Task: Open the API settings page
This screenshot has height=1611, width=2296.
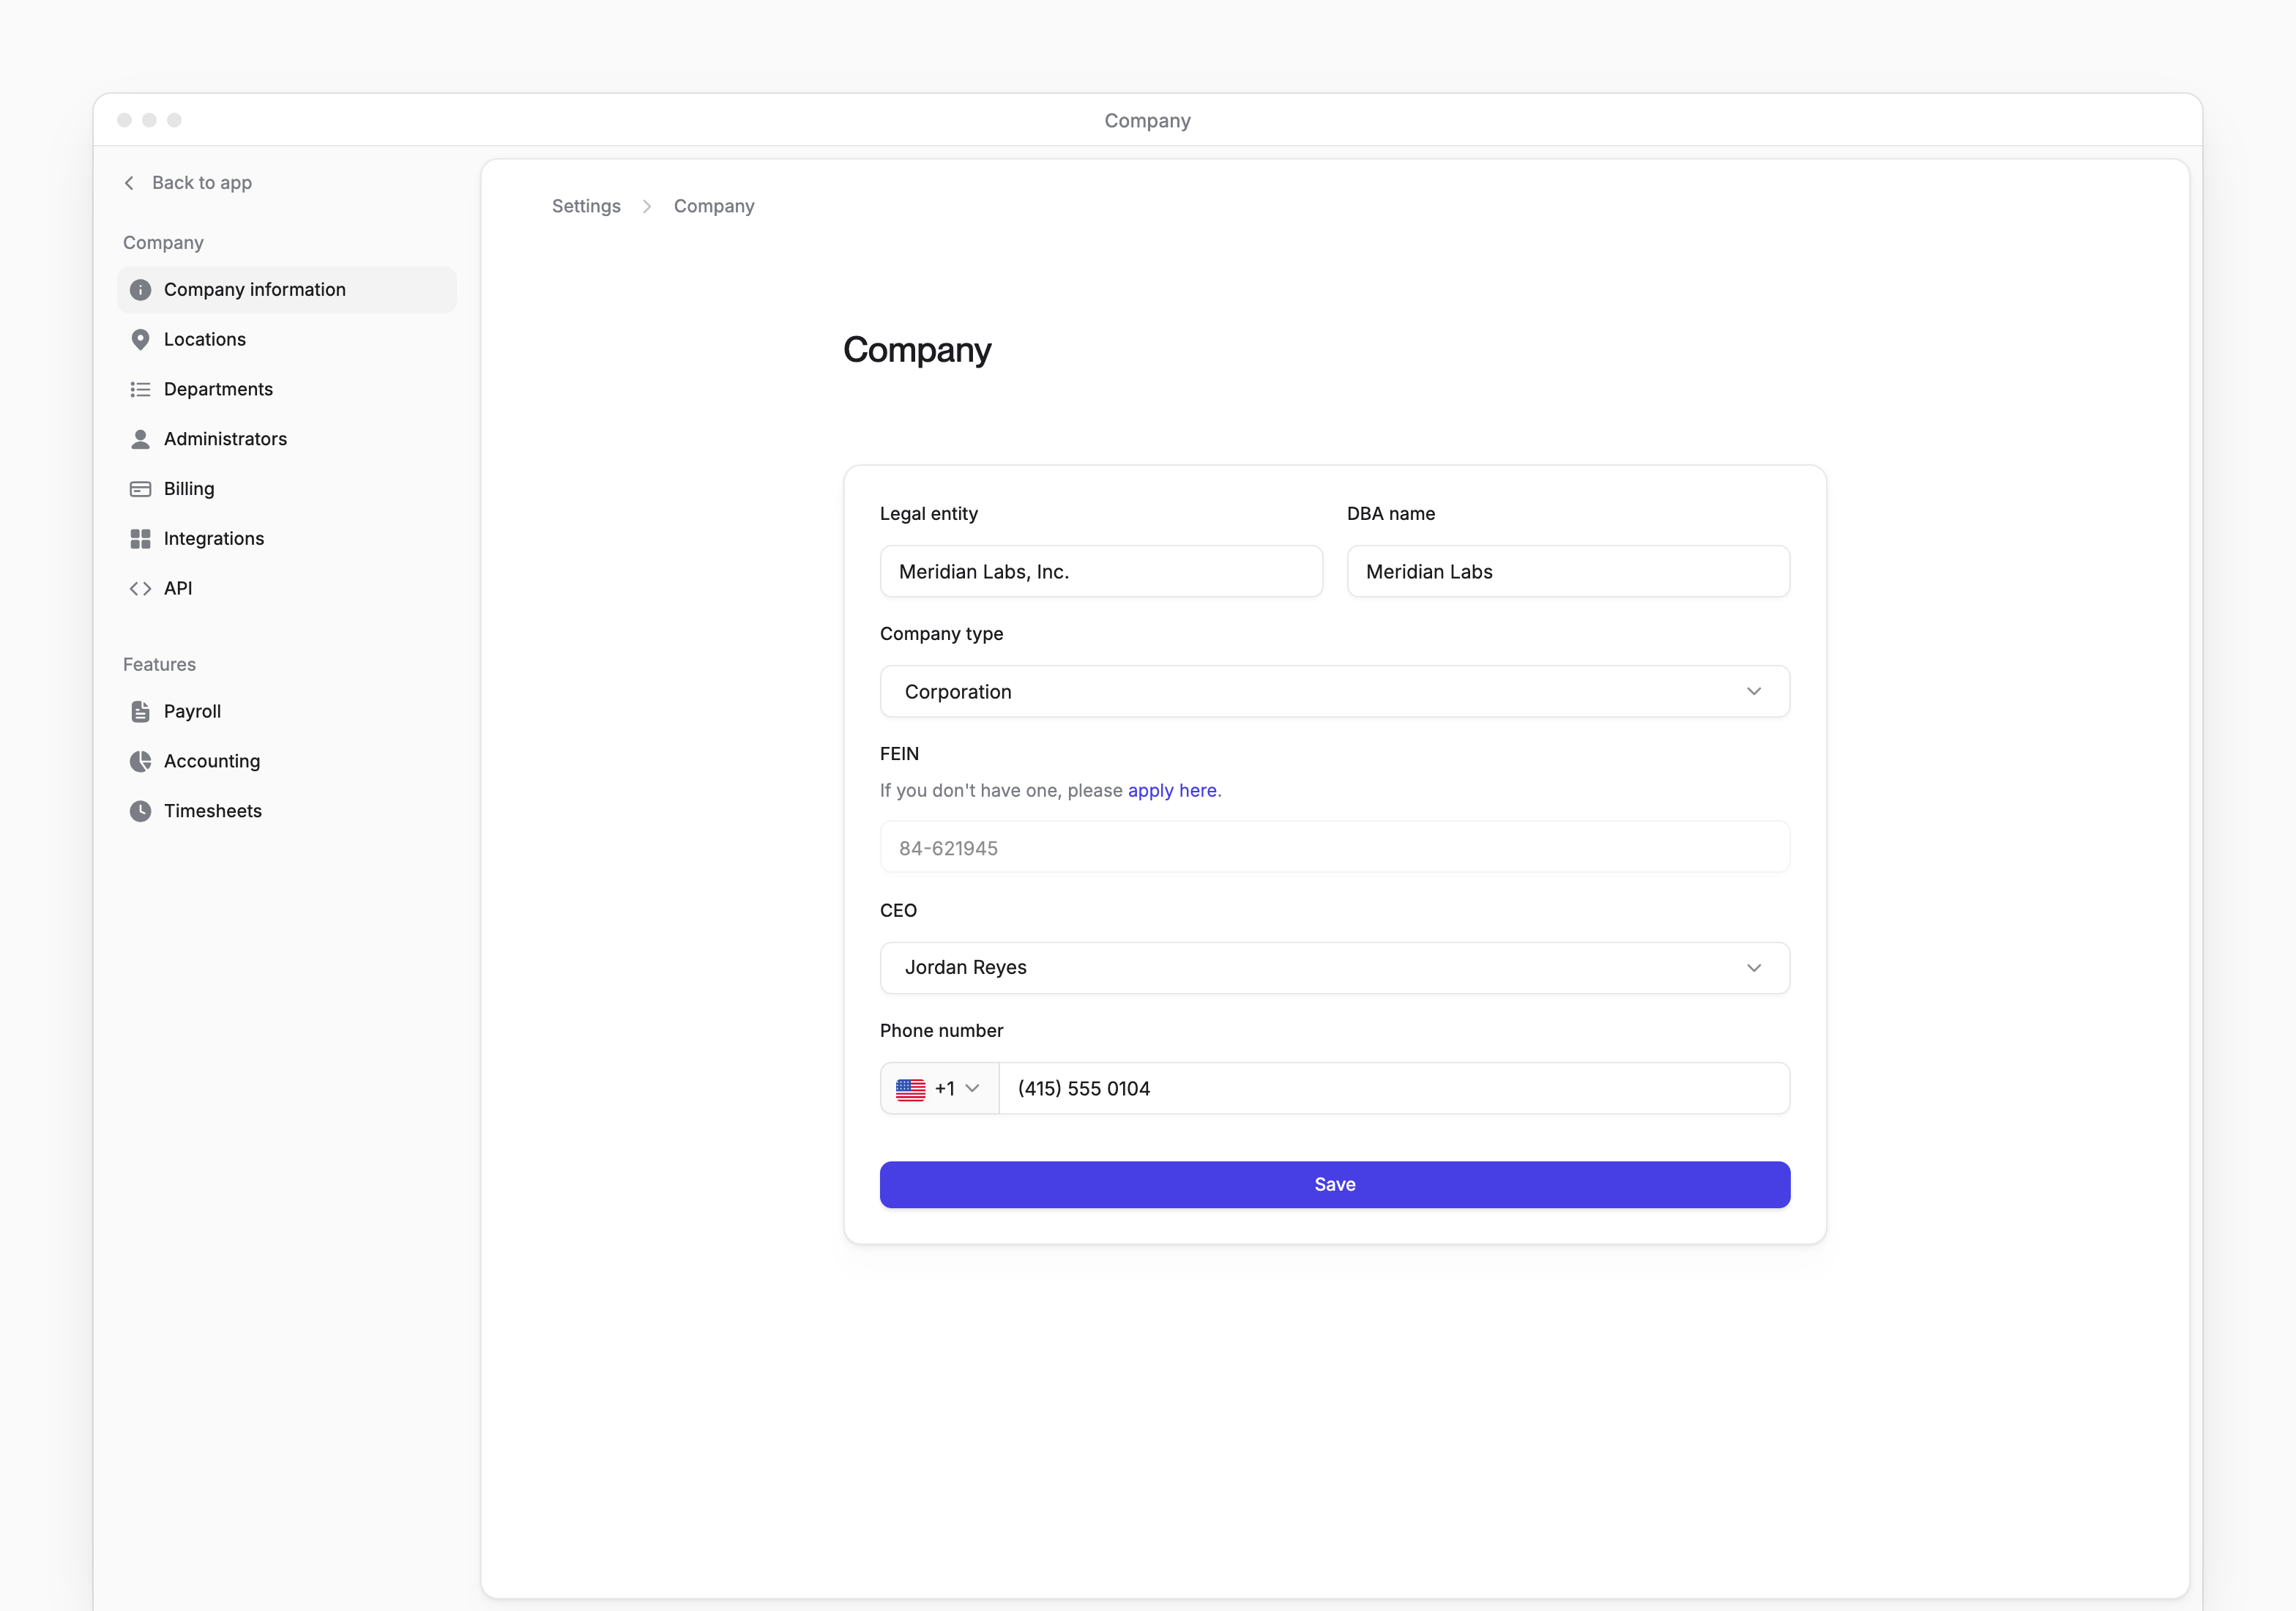Action: coord(287,589)
